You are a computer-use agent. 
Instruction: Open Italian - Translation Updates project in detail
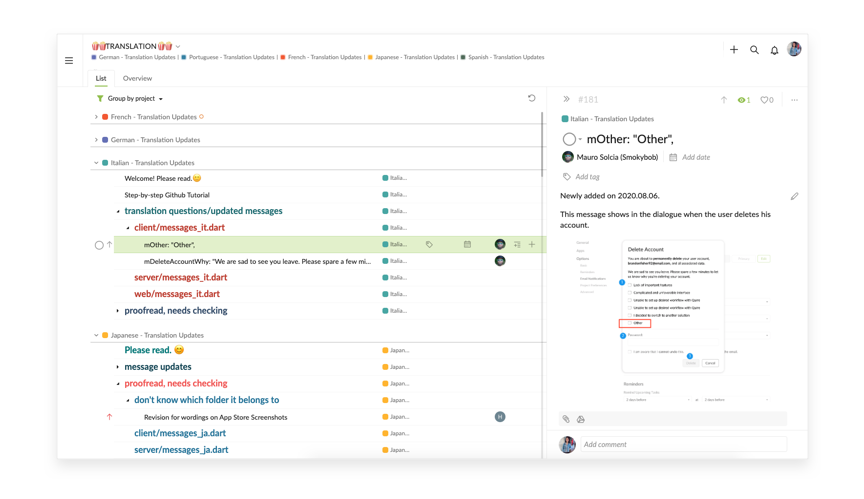click(x=607, y=118)
